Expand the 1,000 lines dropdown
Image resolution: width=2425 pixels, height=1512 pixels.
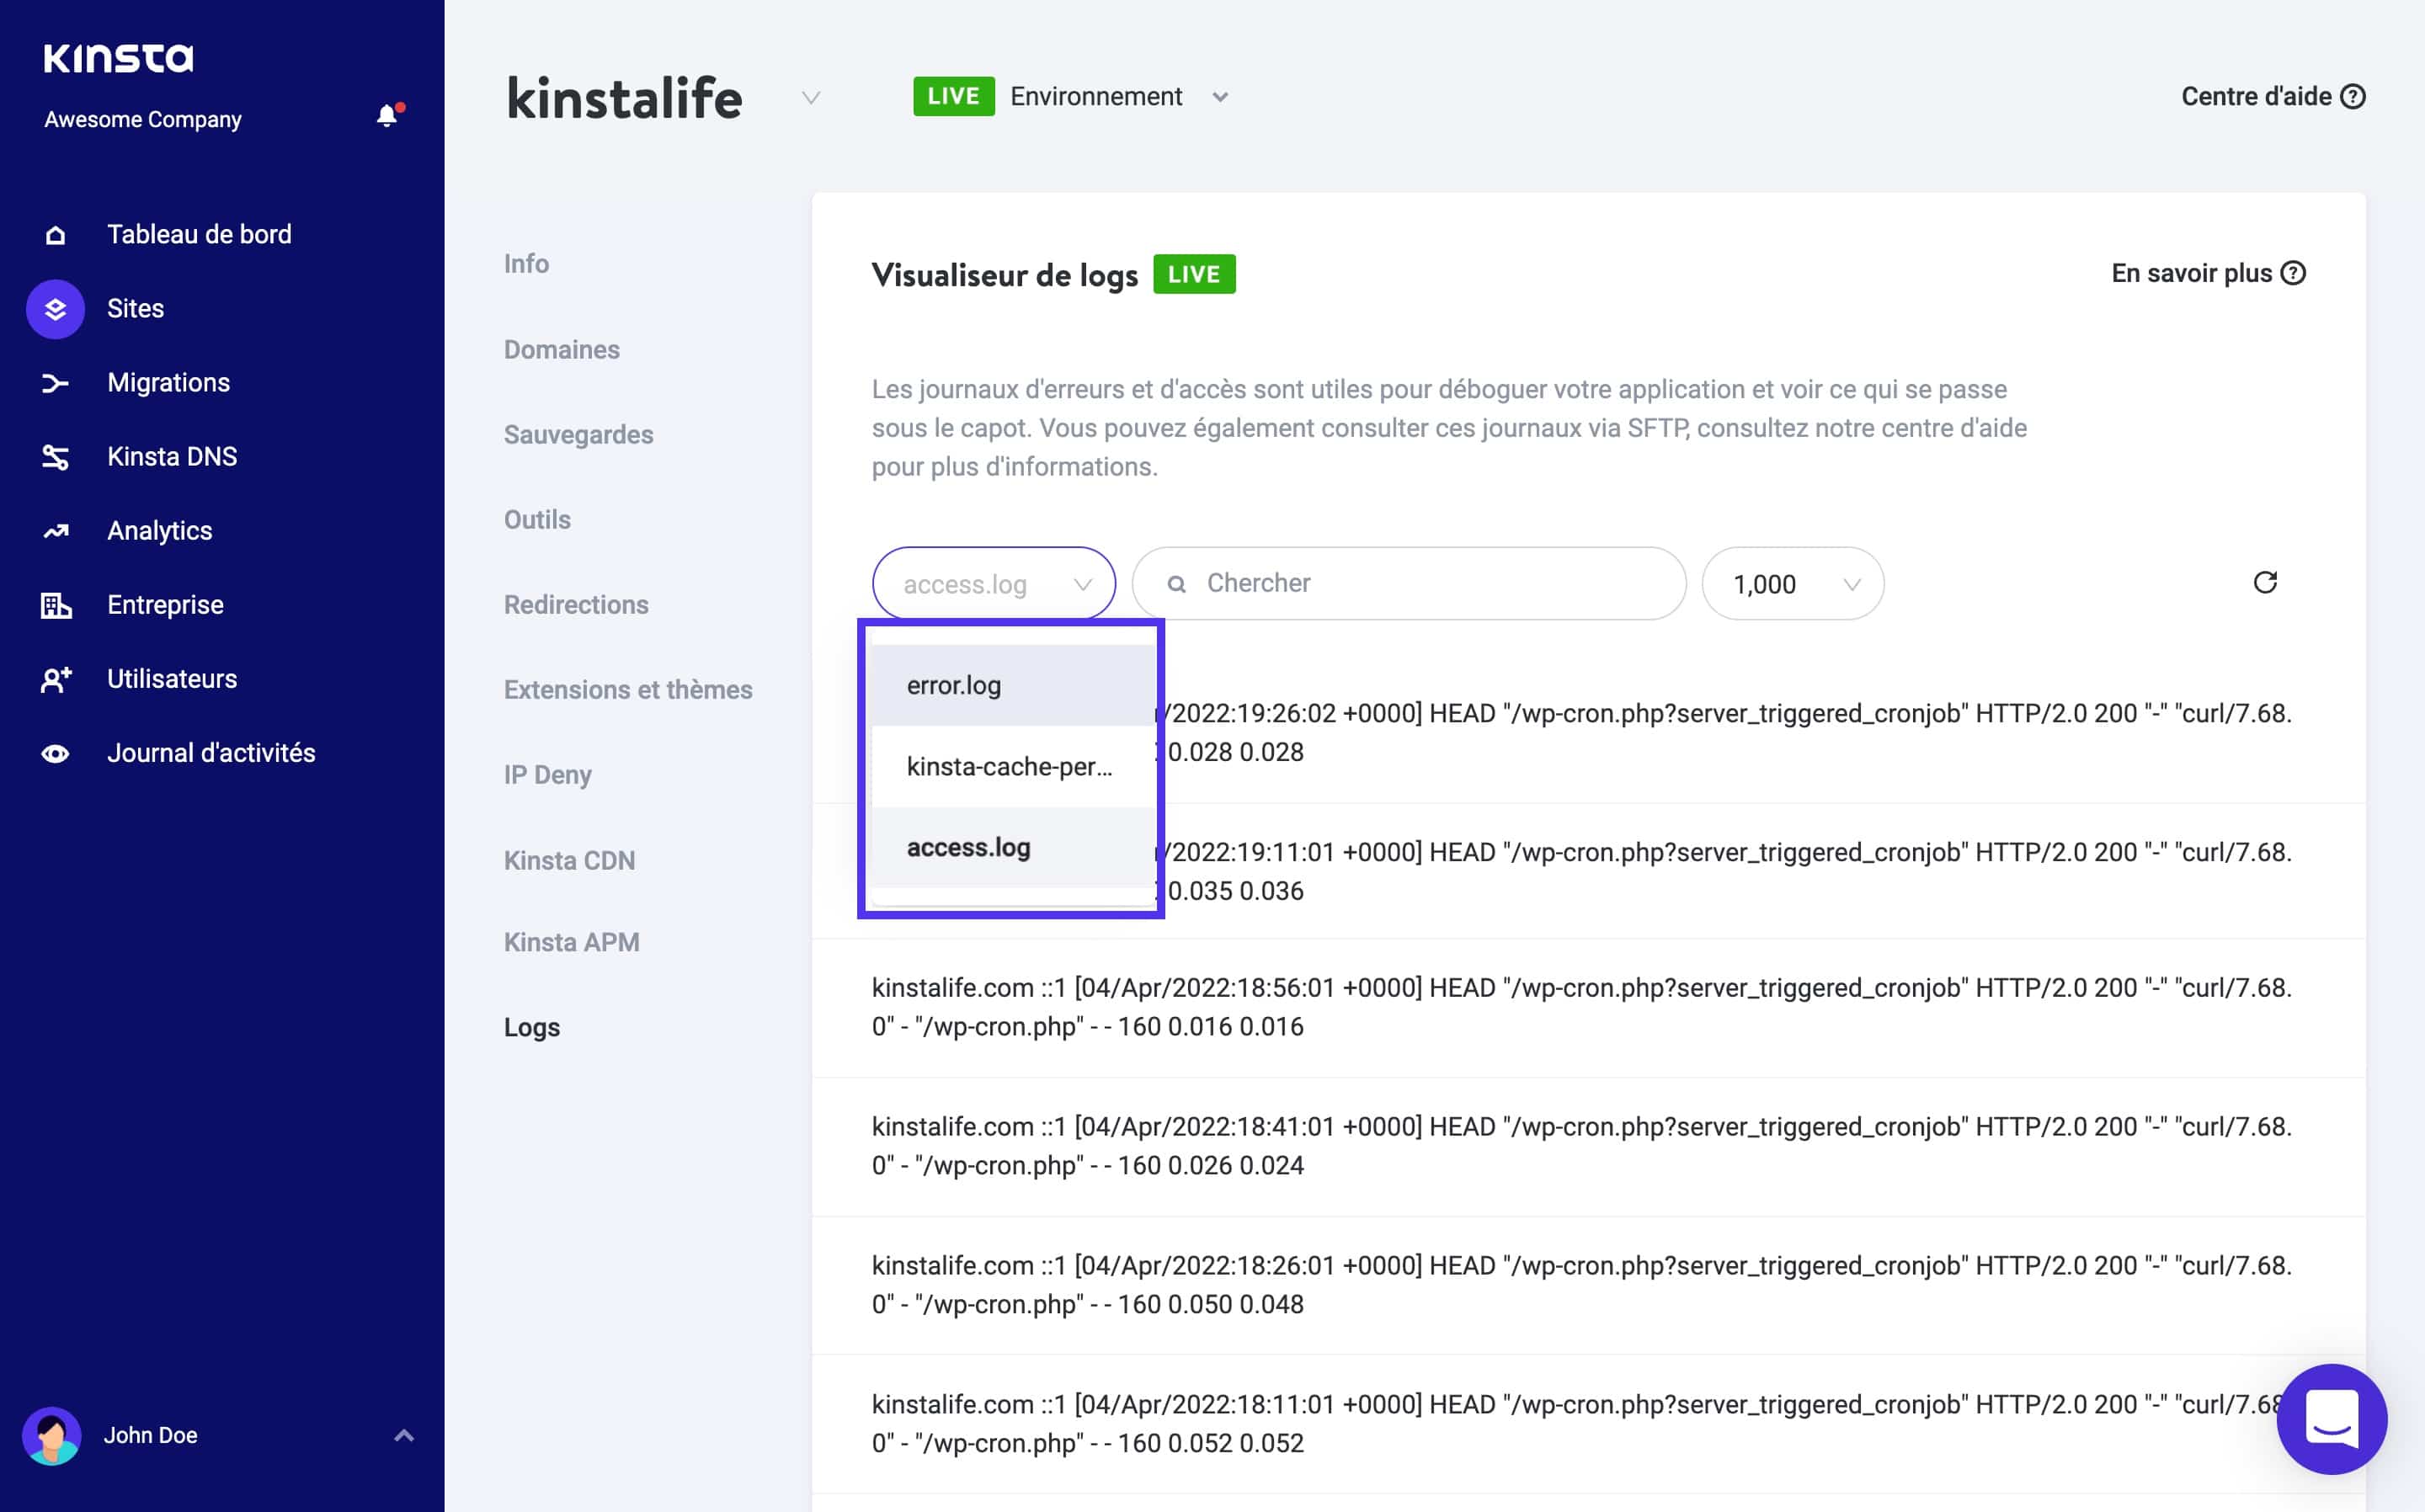click(1792, 584)
